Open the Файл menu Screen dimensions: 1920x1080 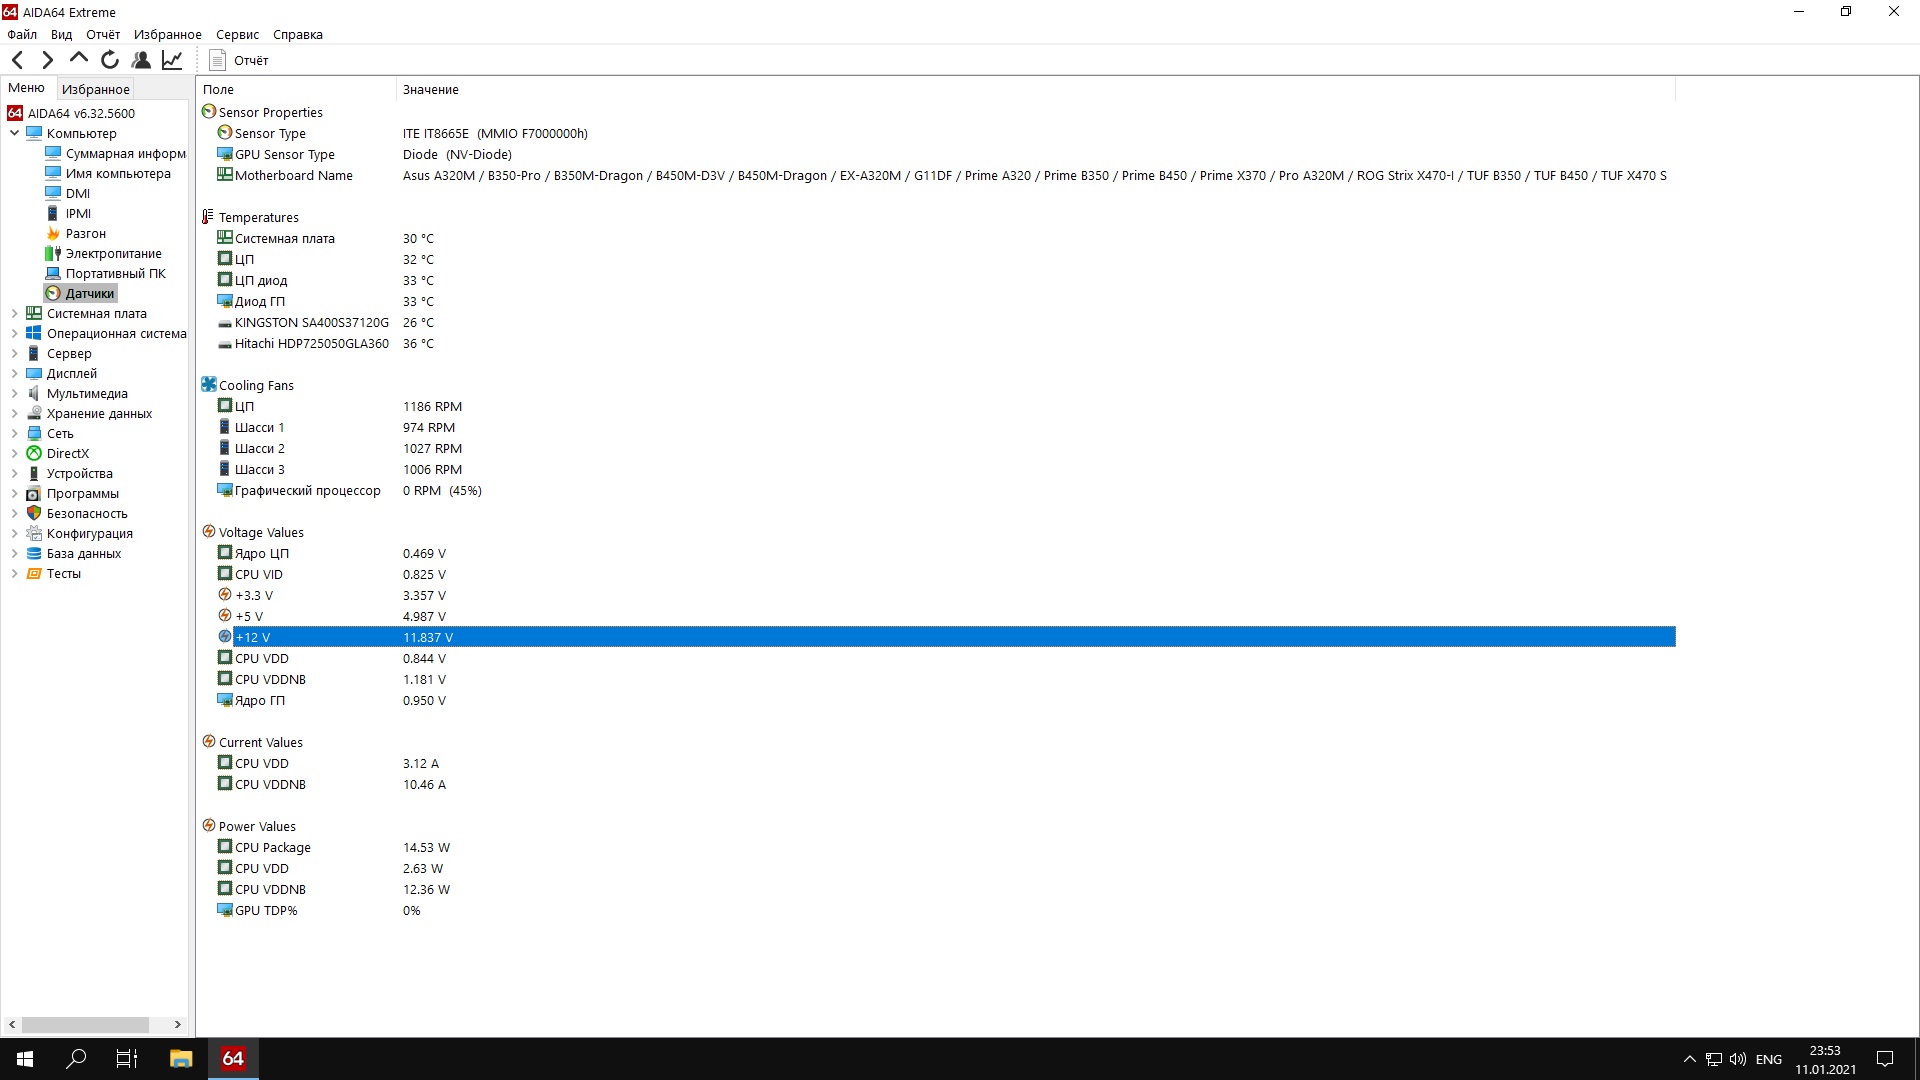point(22,34)
